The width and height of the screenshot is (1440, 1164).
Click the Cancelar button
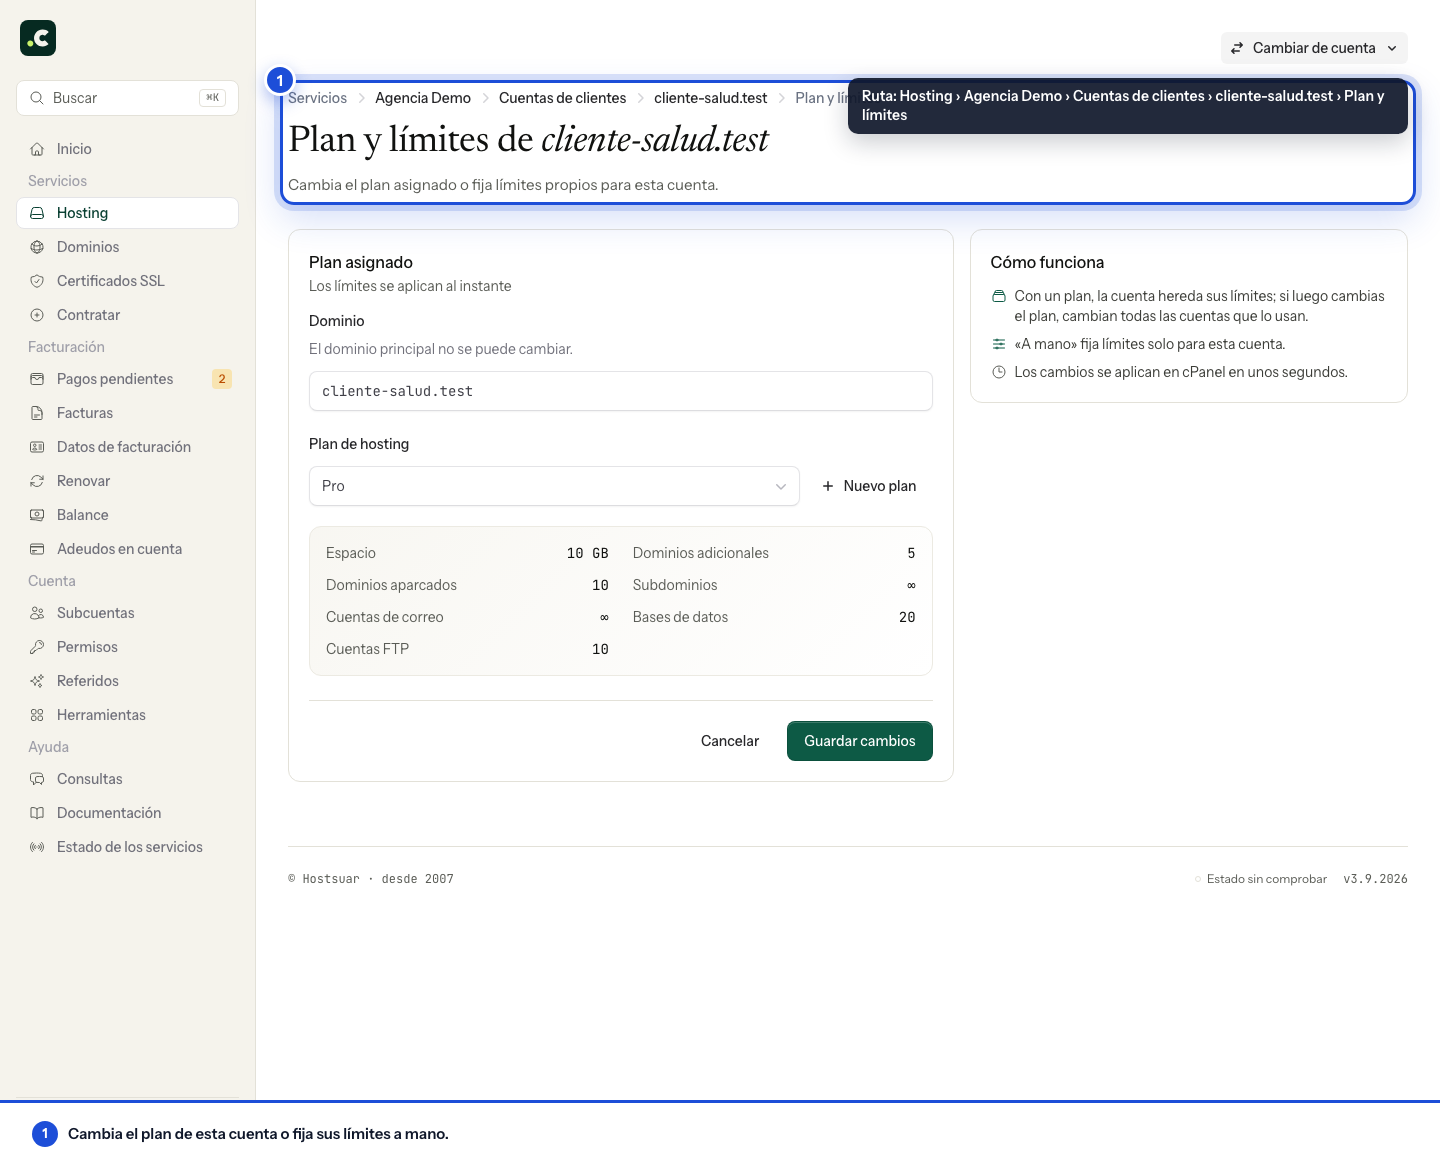coord(730,741)
